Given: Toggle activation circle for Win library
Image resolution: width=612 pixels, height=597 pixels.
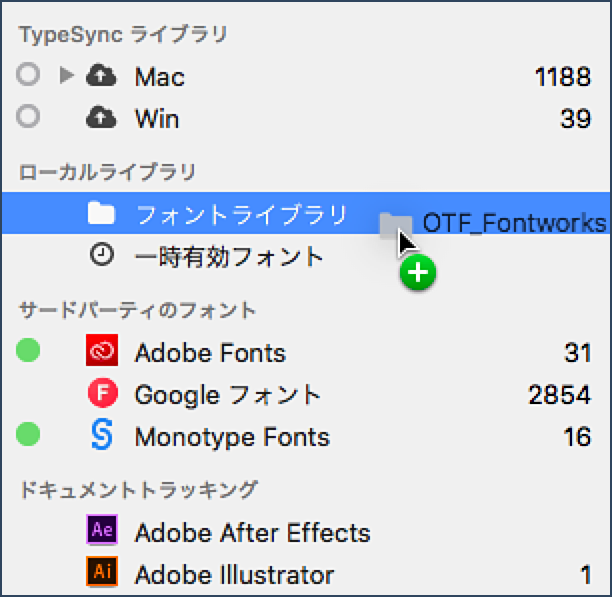Looking at the screenshot, I should pyautogui.click(x=28, y=116).
